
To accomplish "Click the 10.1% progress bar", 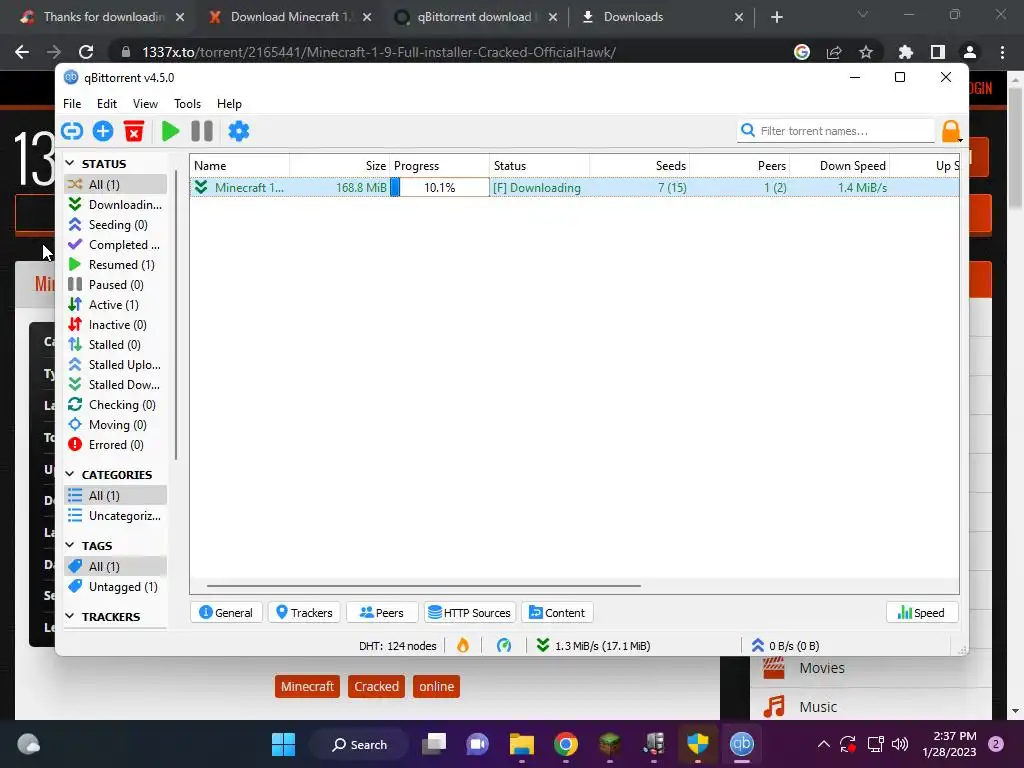I will pyautogui.click(x=440, y=187).
